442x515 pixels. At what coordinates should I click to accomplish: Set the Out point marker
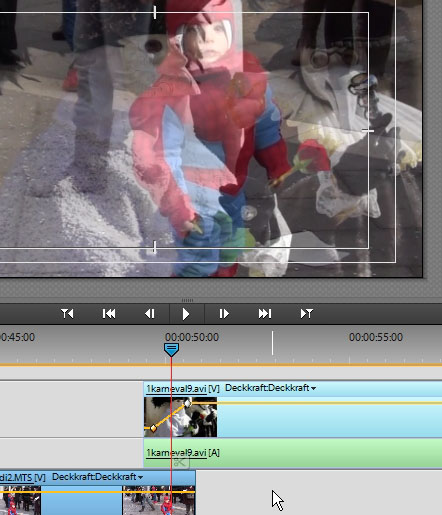click(x=307, y=314)
